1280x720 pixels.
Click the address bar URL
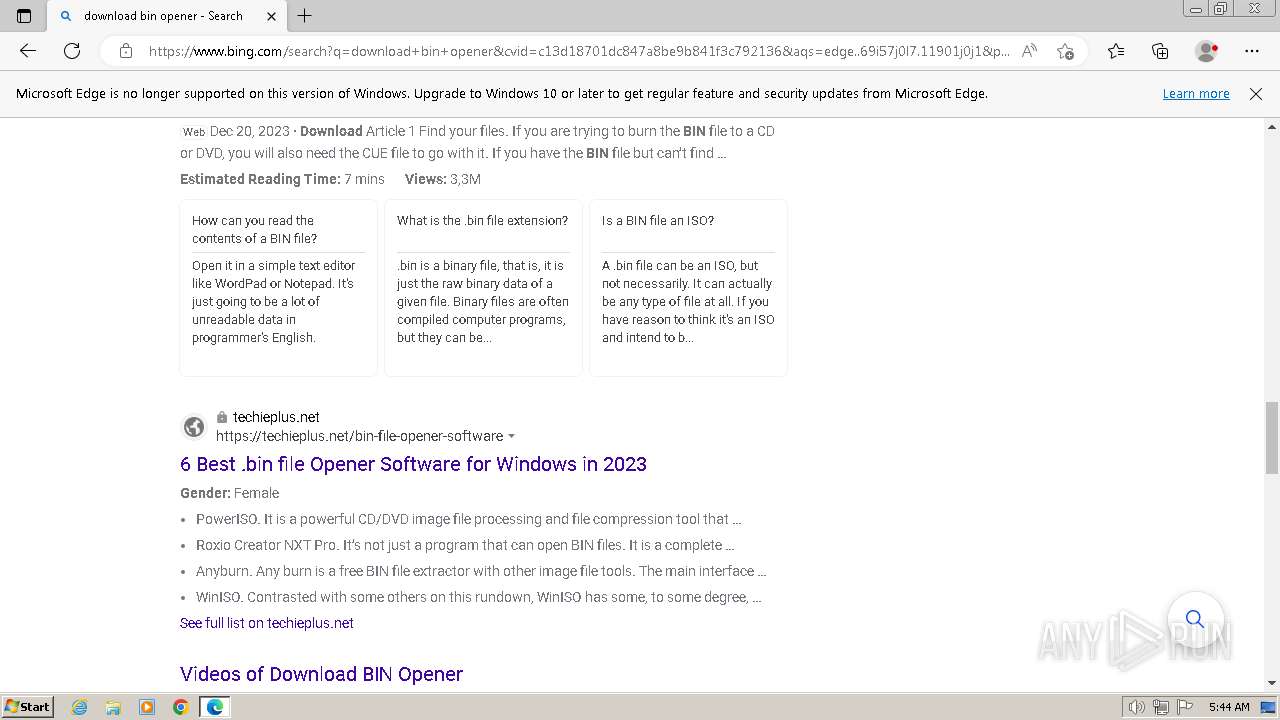click(578, 51)
